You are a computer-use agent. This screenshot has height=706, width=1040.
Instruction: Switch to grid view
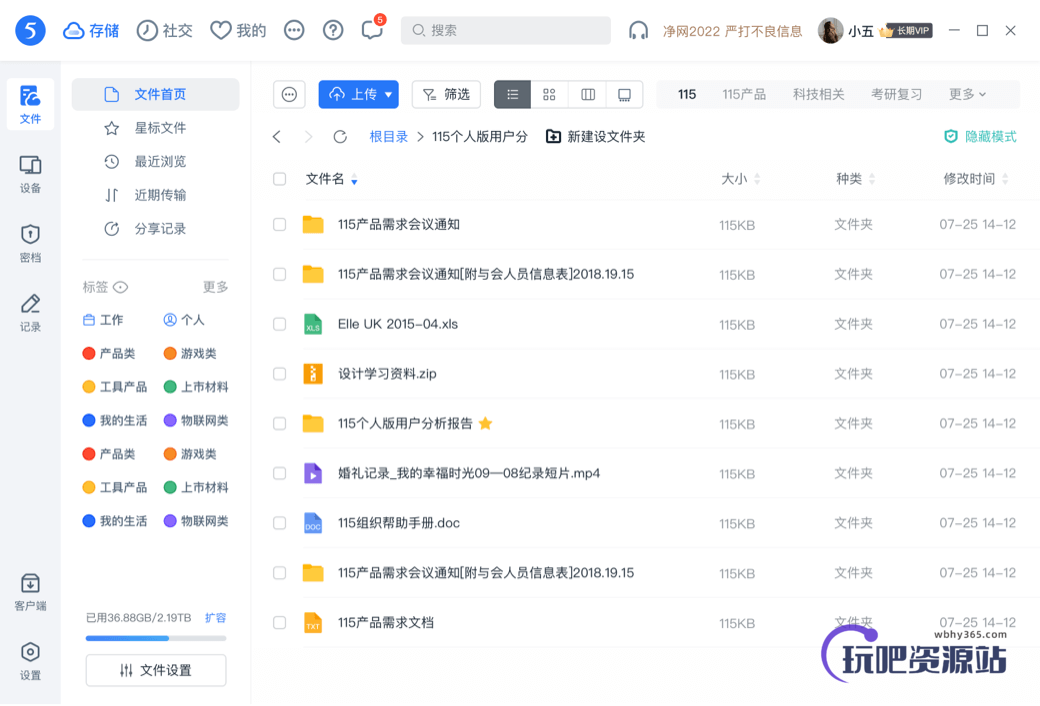click(549, 94)
